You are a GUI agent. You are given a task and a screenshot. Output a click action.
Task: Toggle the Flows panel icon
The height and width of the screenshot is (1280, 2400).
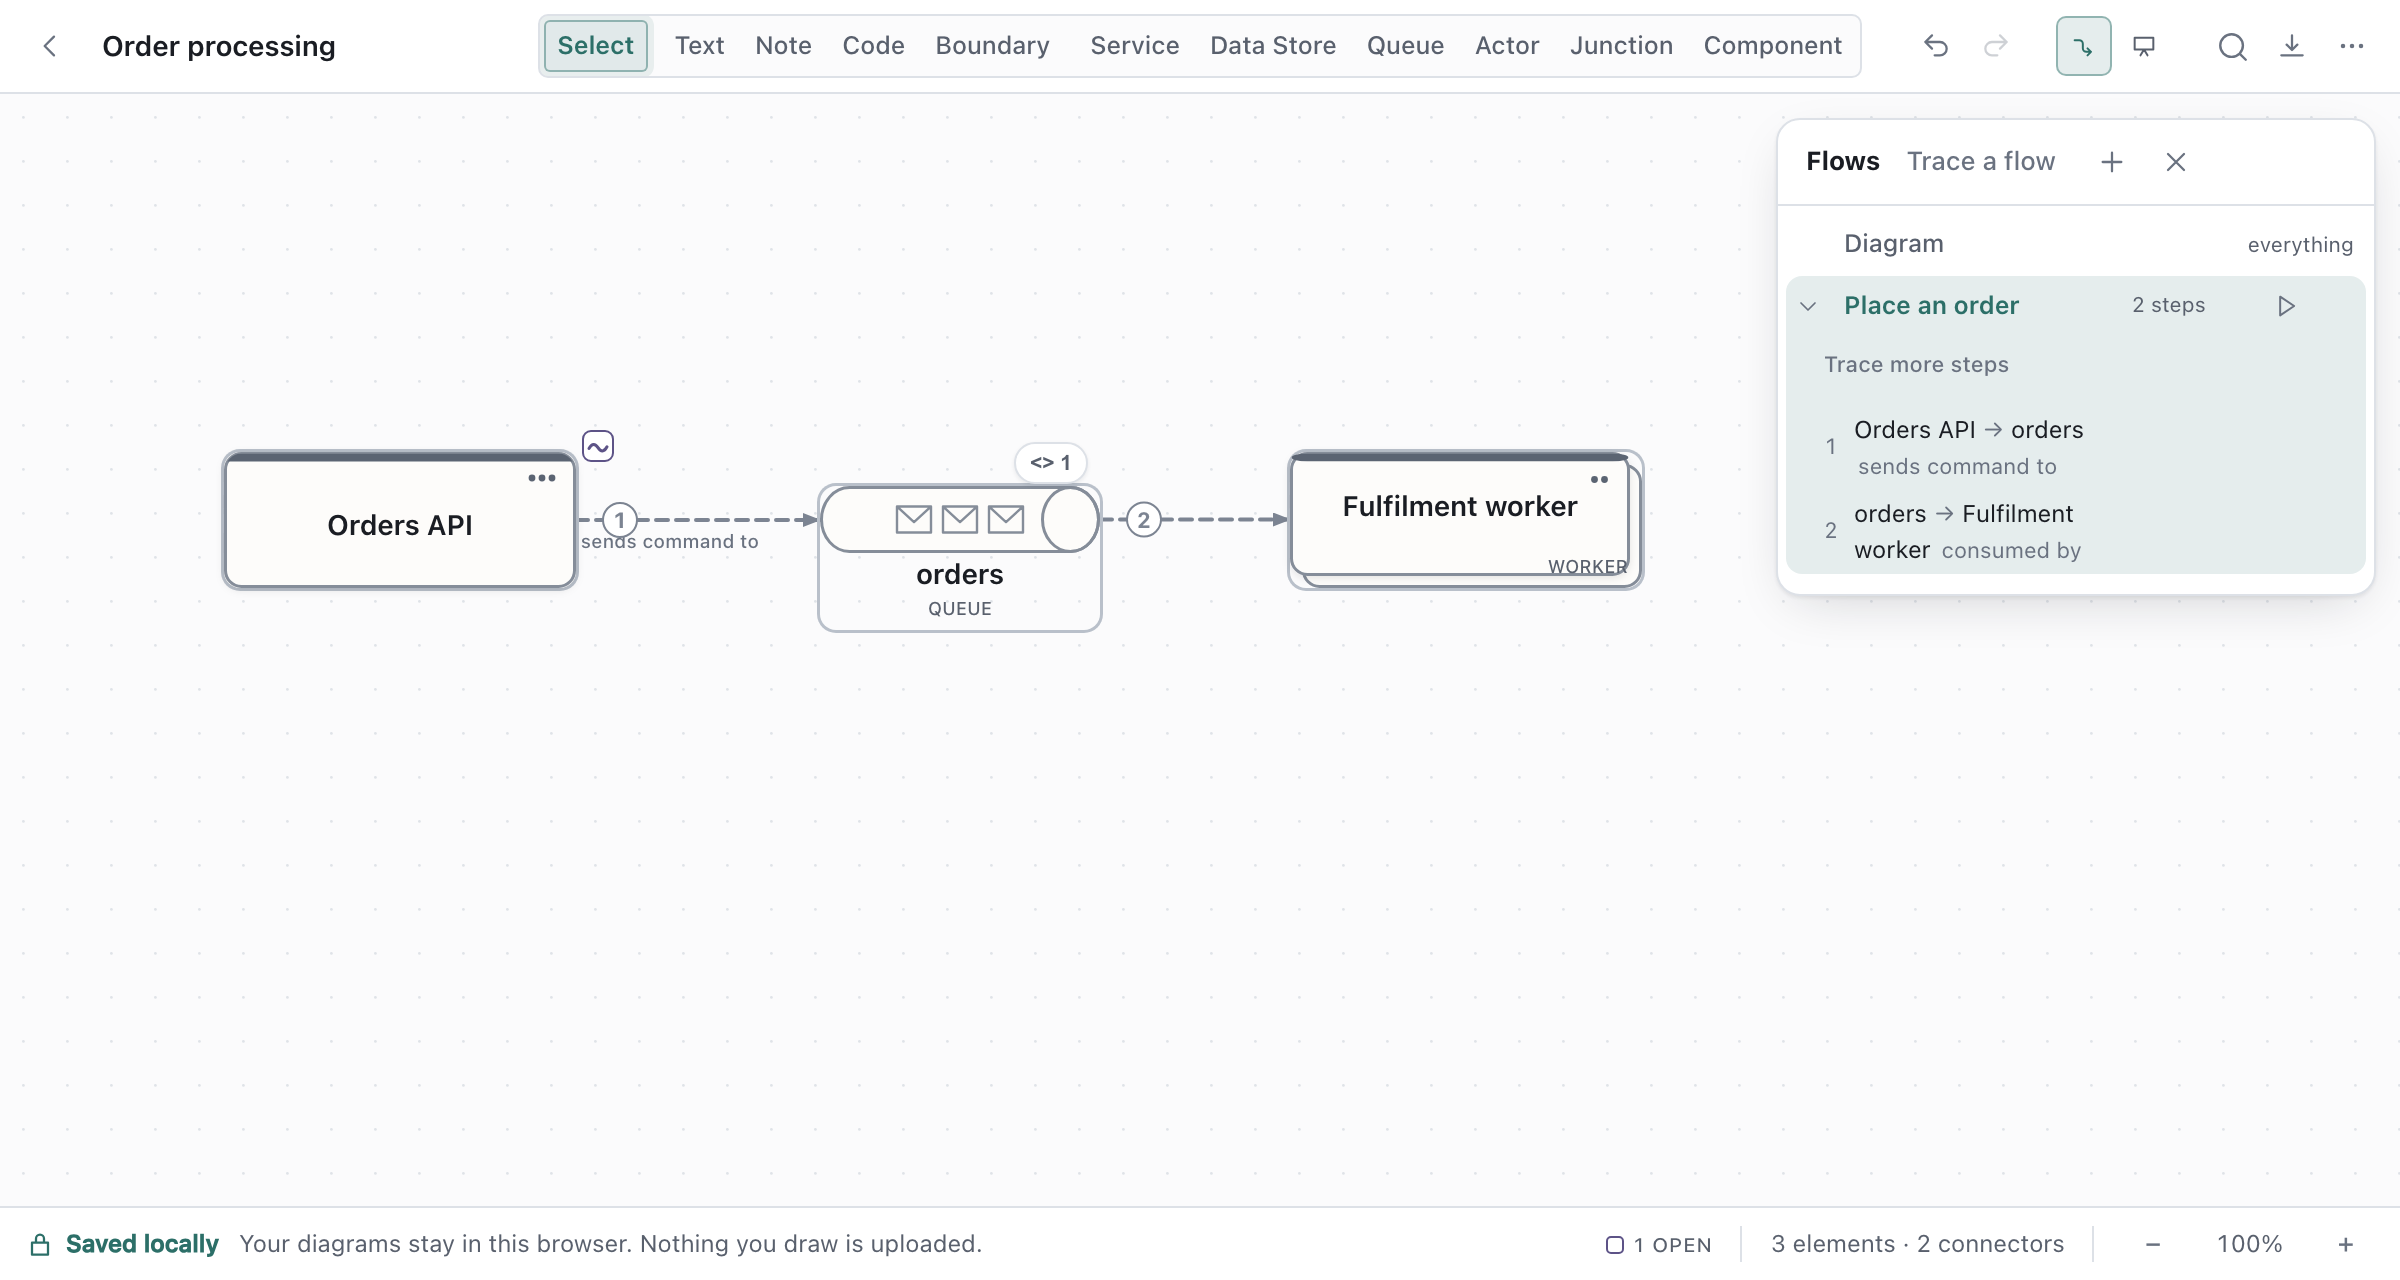2083,46
